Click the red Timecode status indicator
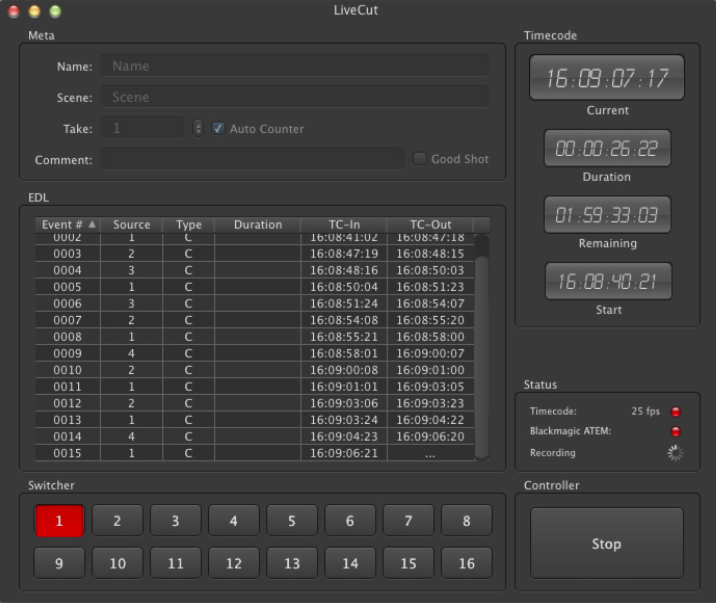716x603 pixels. tap(675, 412)
